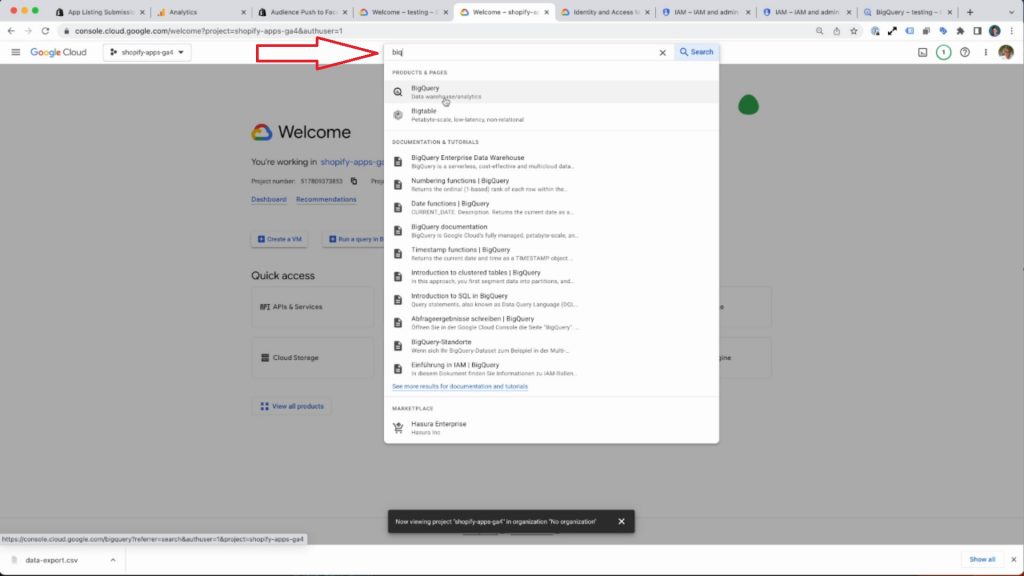Bookmark this page with star icon
Viewport: 1024px width, 576px height.
point(854,31)
